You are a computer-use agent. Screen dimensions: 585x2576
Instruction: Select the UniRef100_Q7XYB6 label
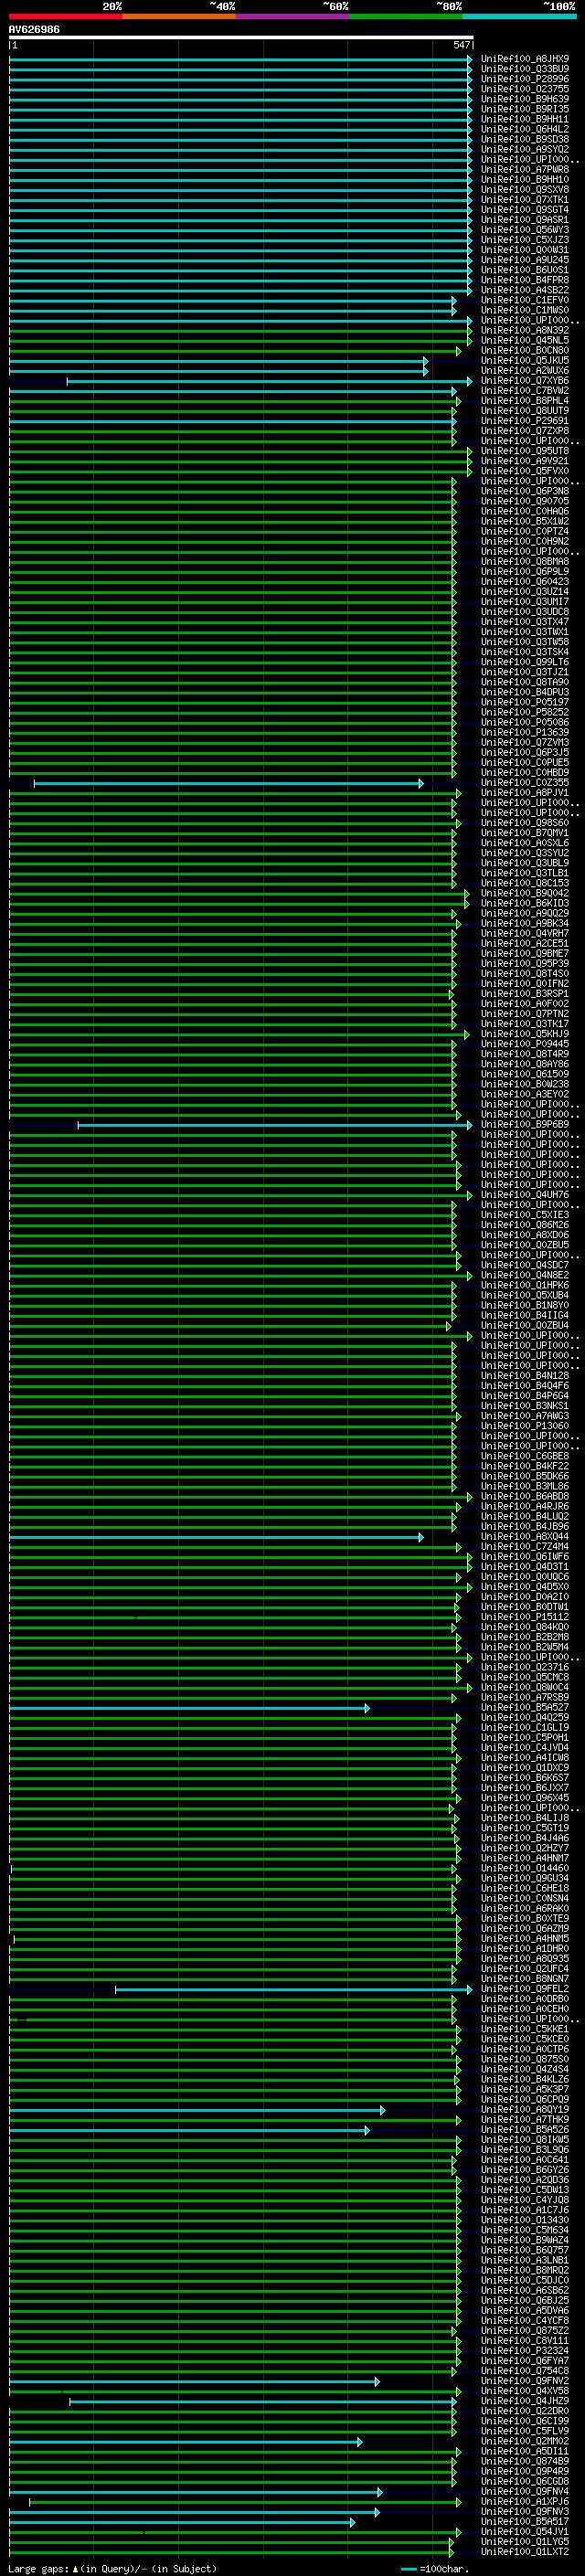[525, 381]
